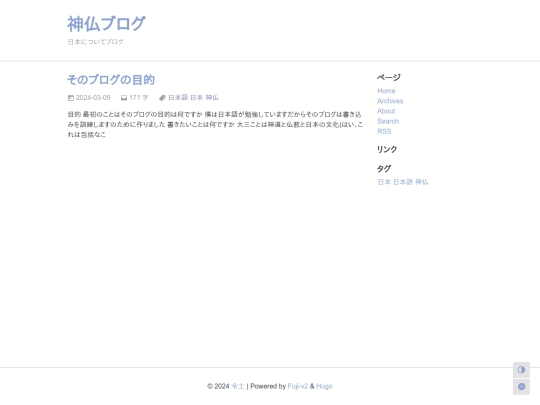Select the 神仏 tag under タグ
The height and width of the screenshot is (405, 540).
pos(422,182)
